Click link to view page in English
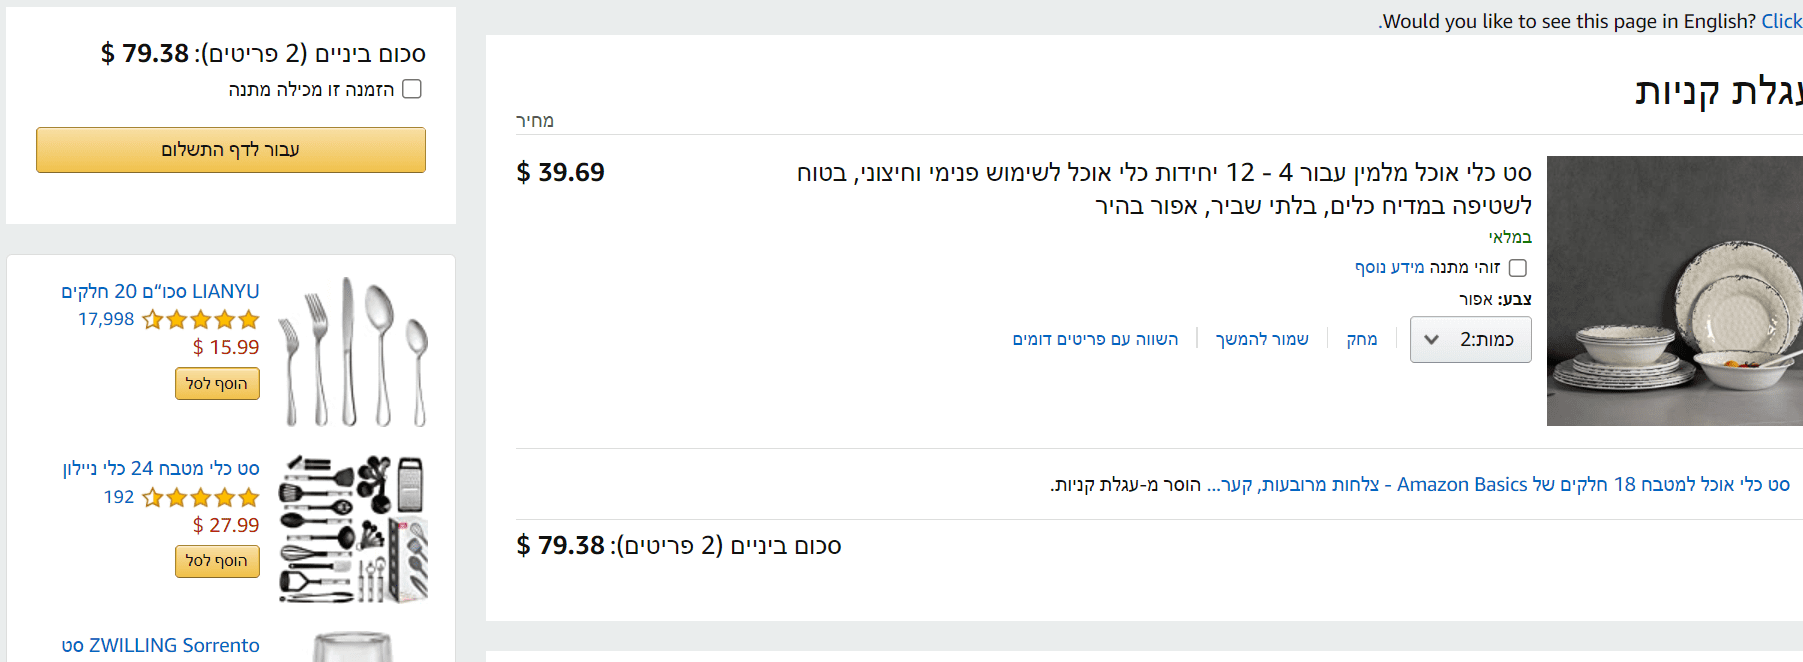1803x662 pixels. pos(1781,21)
